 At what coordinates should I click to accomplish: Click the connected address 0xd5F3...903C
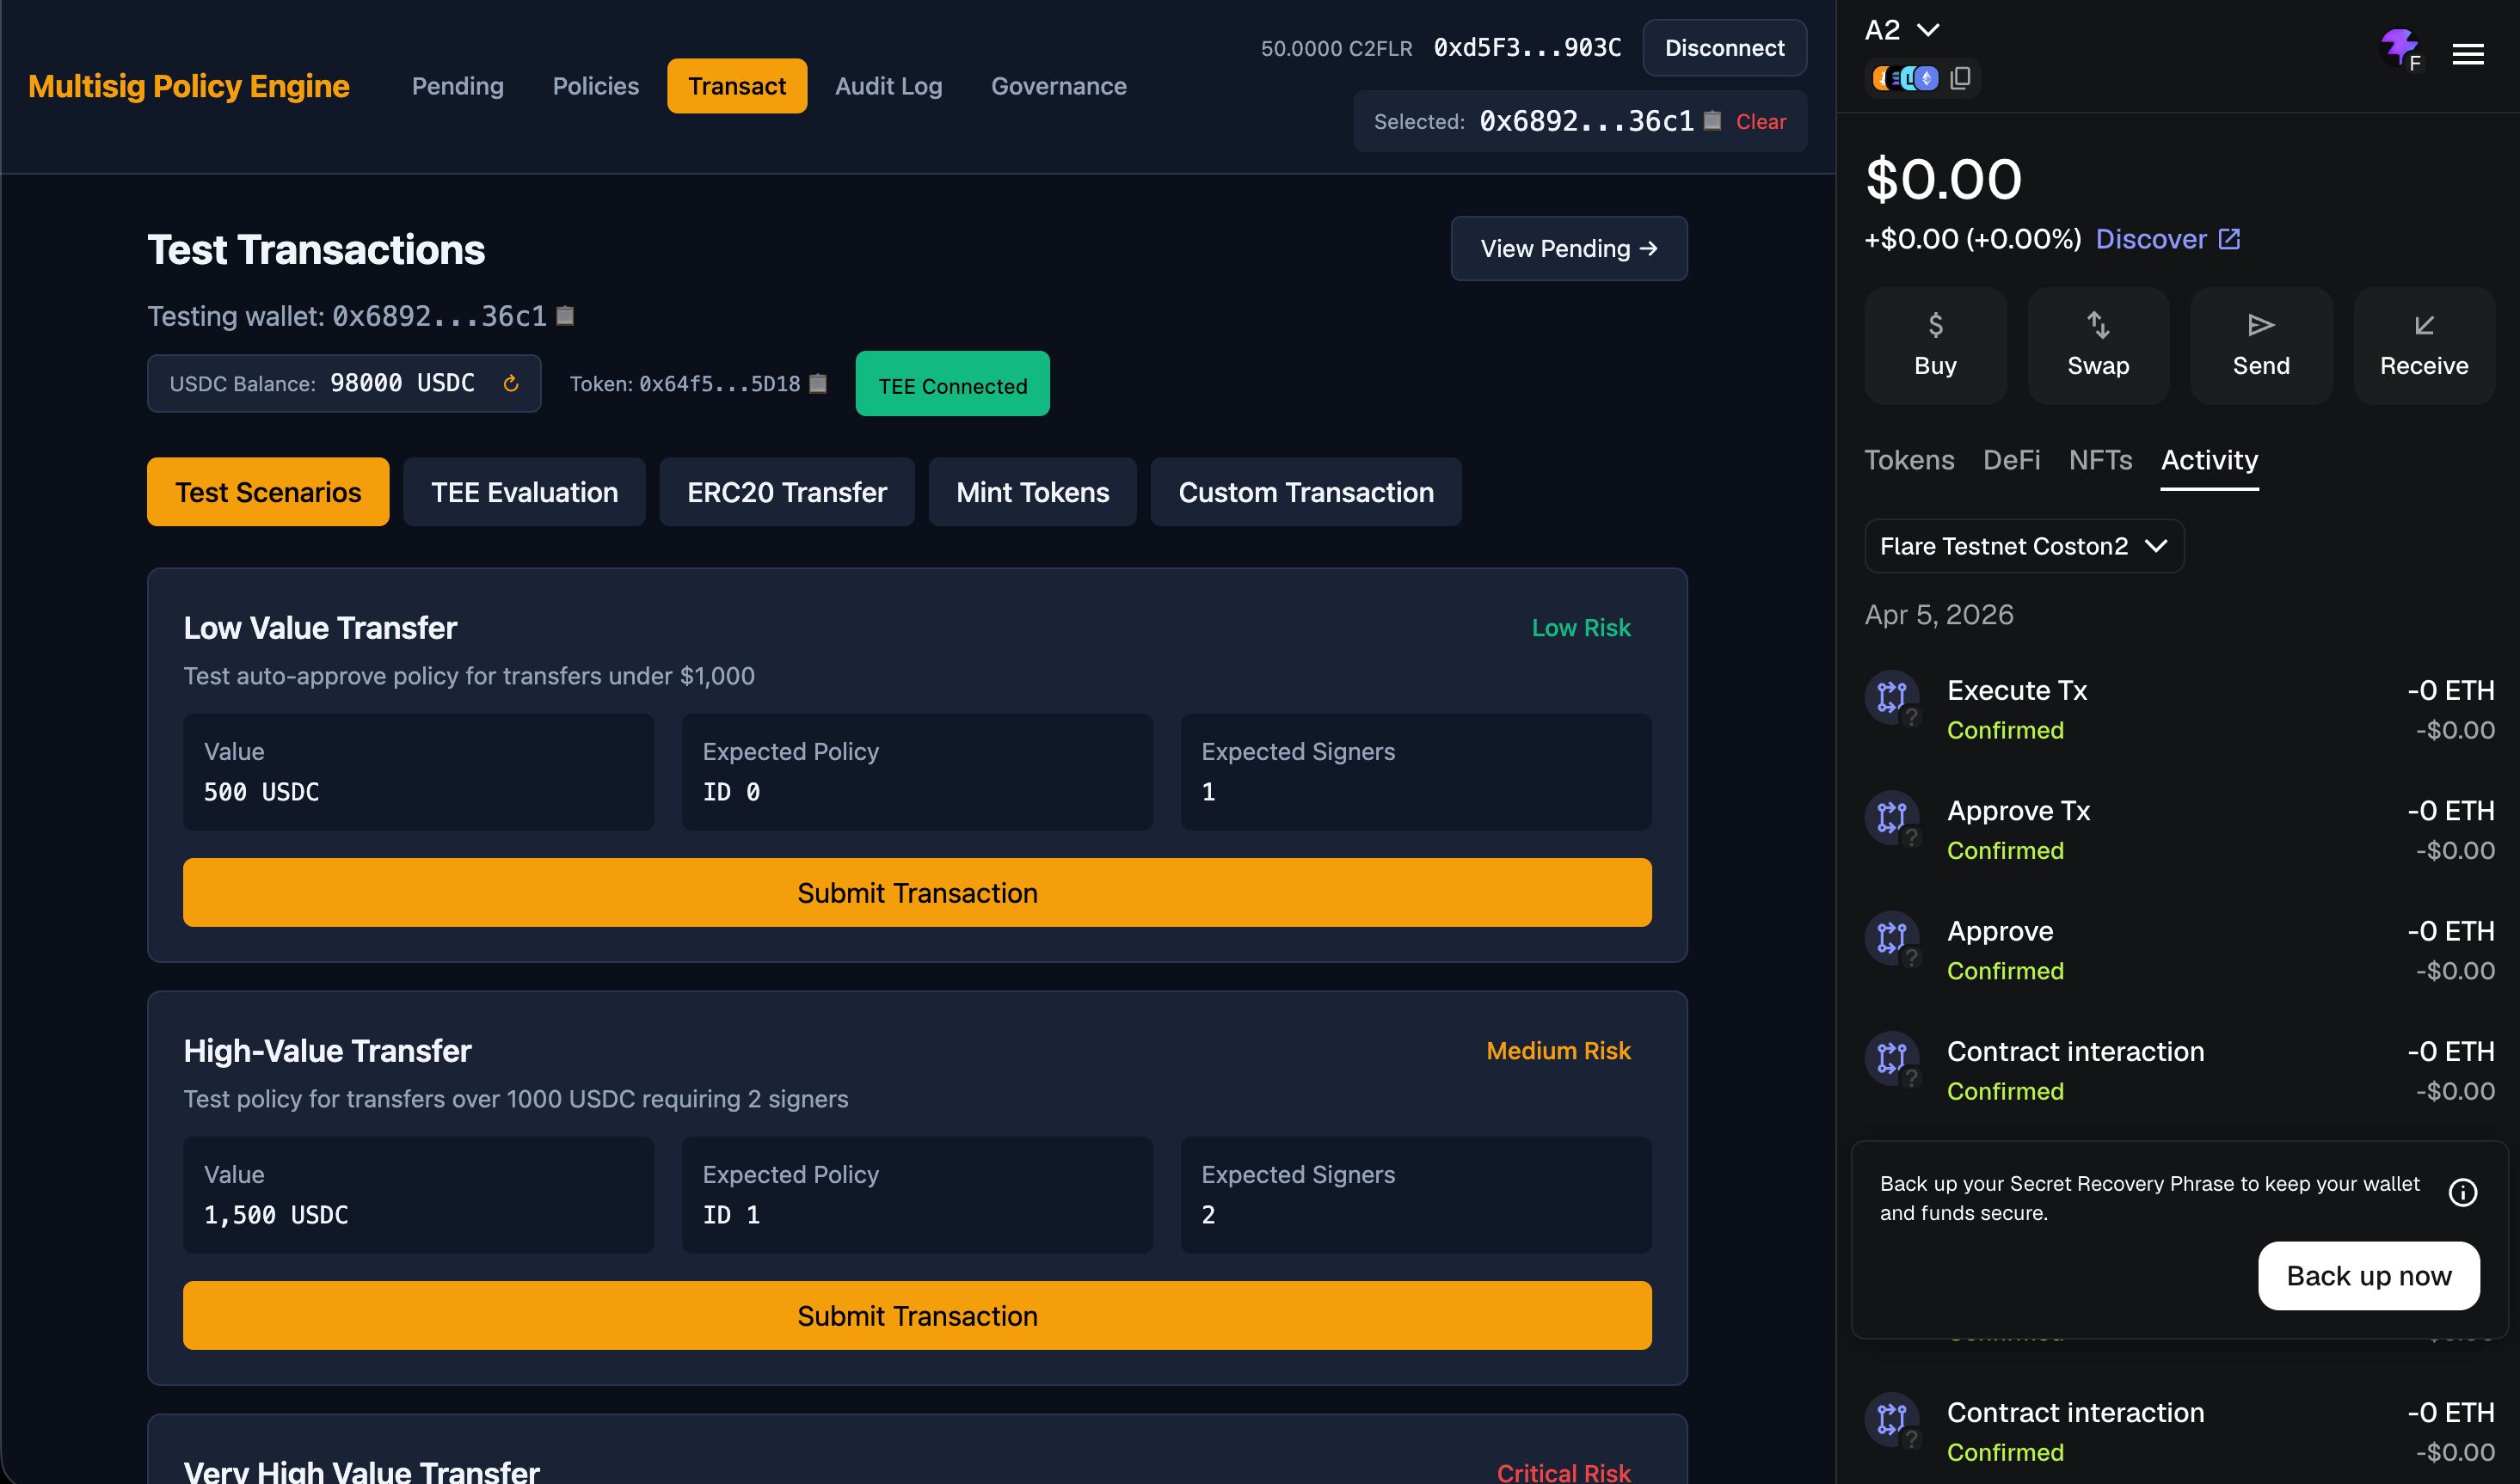point(1527,48)
